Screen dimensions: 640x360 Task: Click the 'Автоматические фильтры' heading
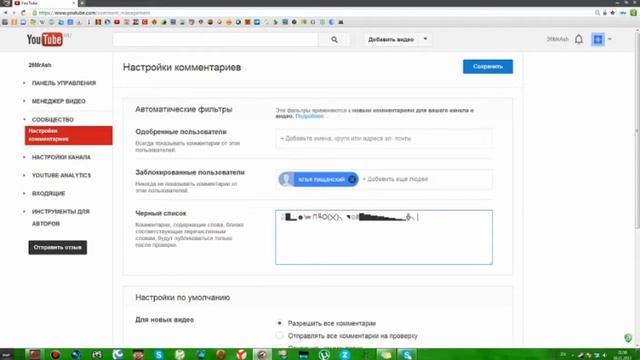184,109
